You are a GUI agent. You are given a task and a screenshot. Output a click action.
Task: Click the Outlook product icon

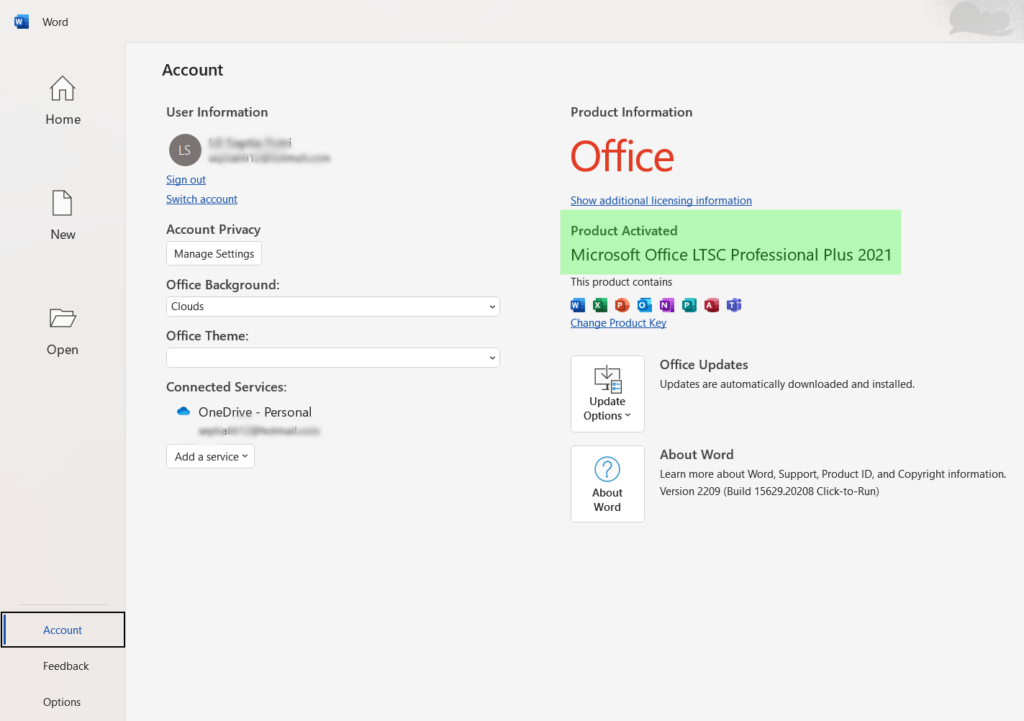[644, 305]
